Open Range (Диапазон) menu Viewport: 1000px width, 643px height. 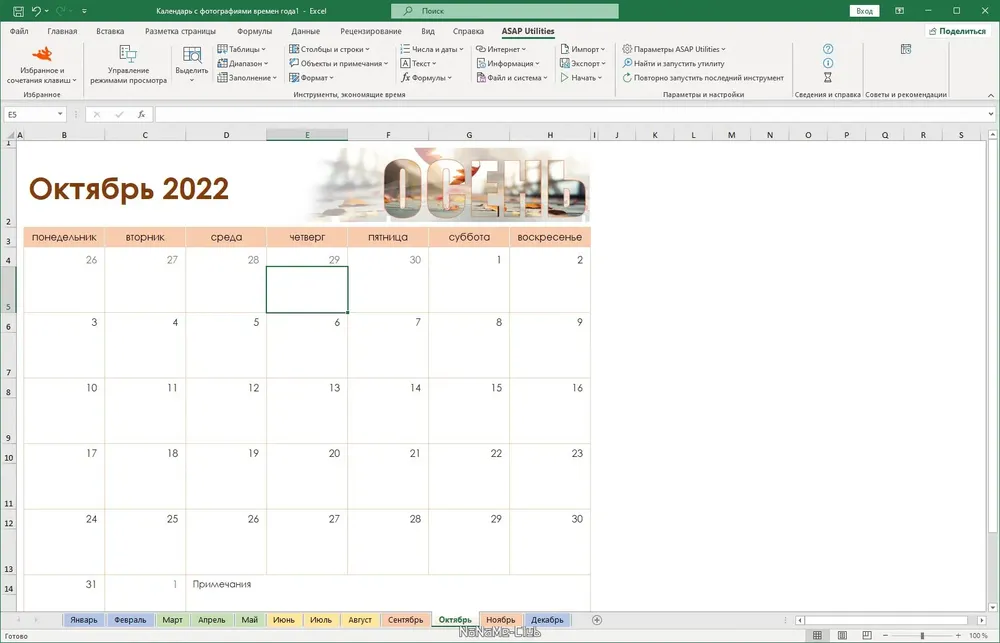[242, 63]
